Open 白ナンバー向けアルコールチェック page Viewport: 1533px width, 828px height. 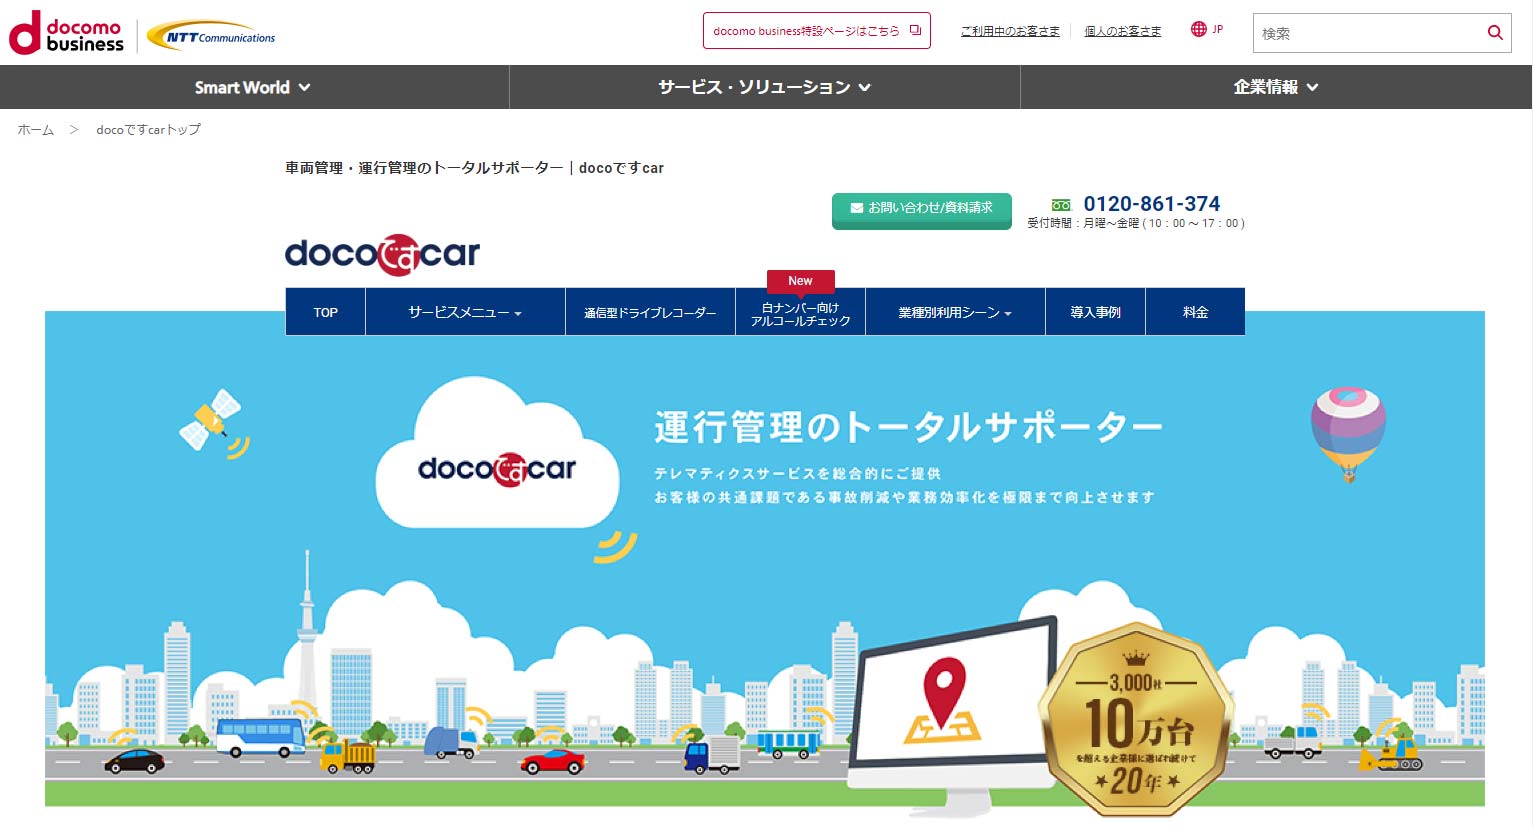pos(800,314)
